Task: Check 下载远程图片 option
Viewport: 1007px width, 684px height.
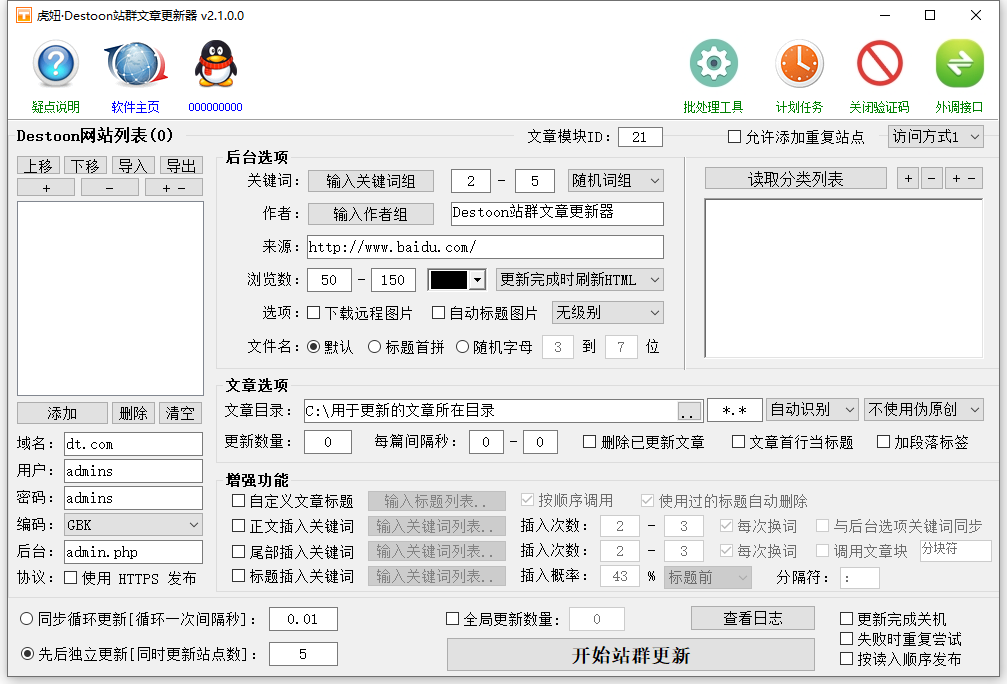Action: coord(313,313)
